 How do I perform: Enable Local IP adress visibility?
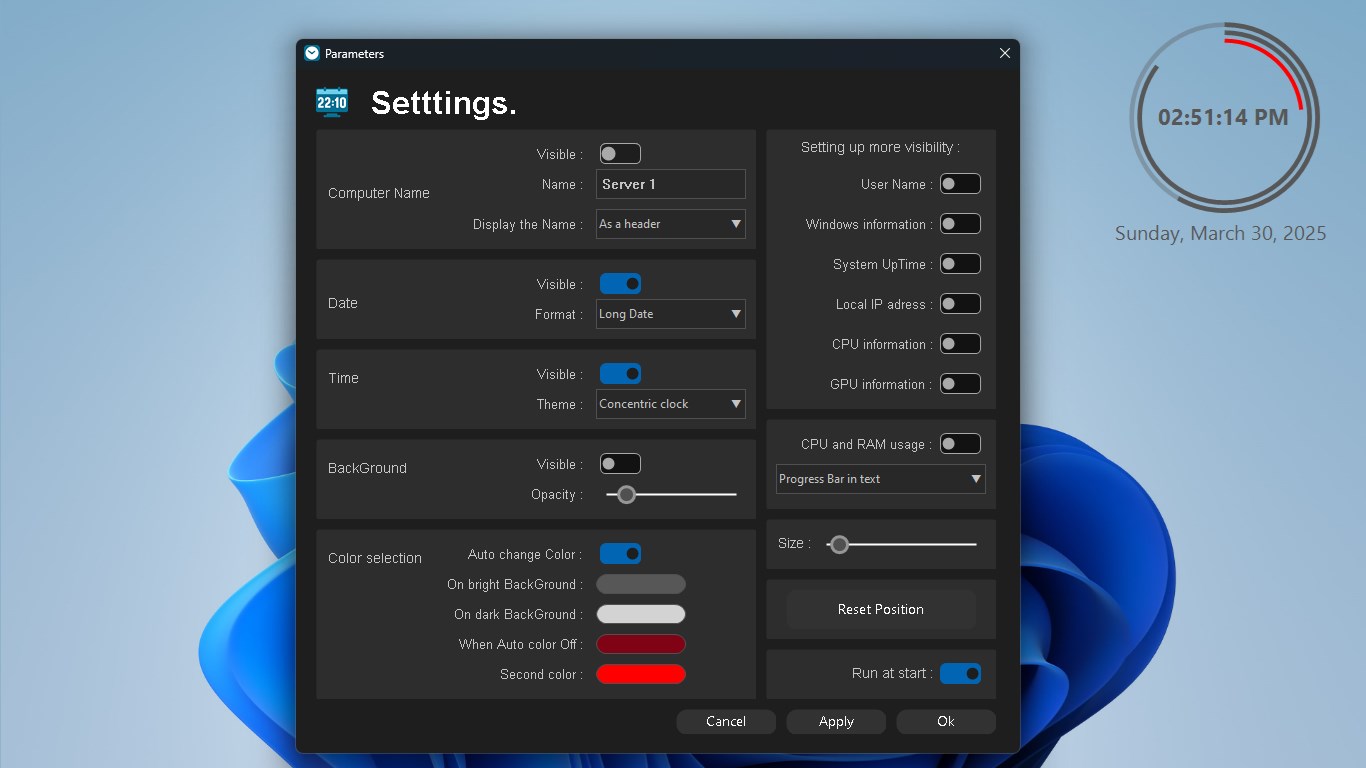tap(960, 304)
